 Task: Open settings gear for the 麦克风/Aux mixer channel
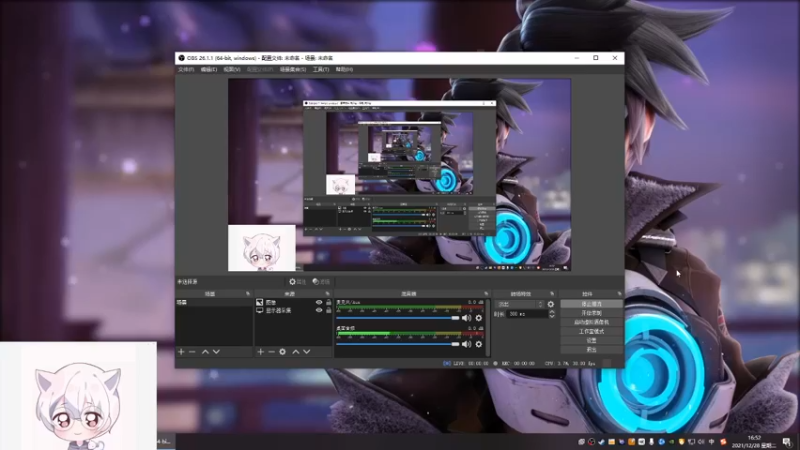pyautogui.click(x=479, y=318)
